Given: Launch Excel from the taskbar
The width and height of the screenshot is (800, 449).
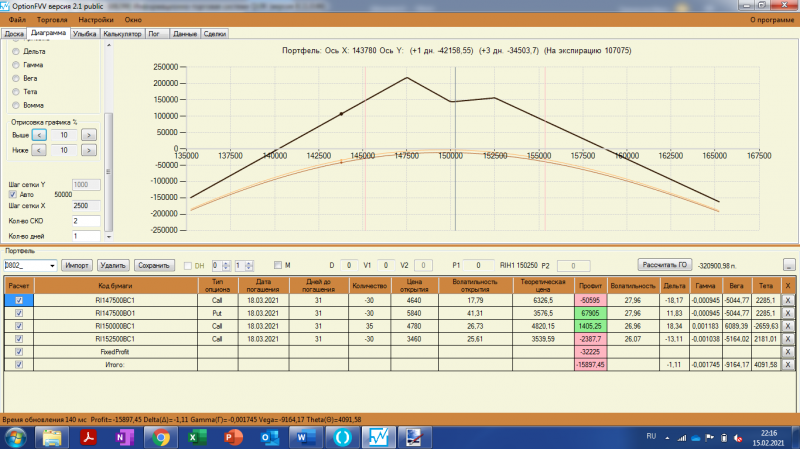Looking at the screenshot, I should pos(196,437).
